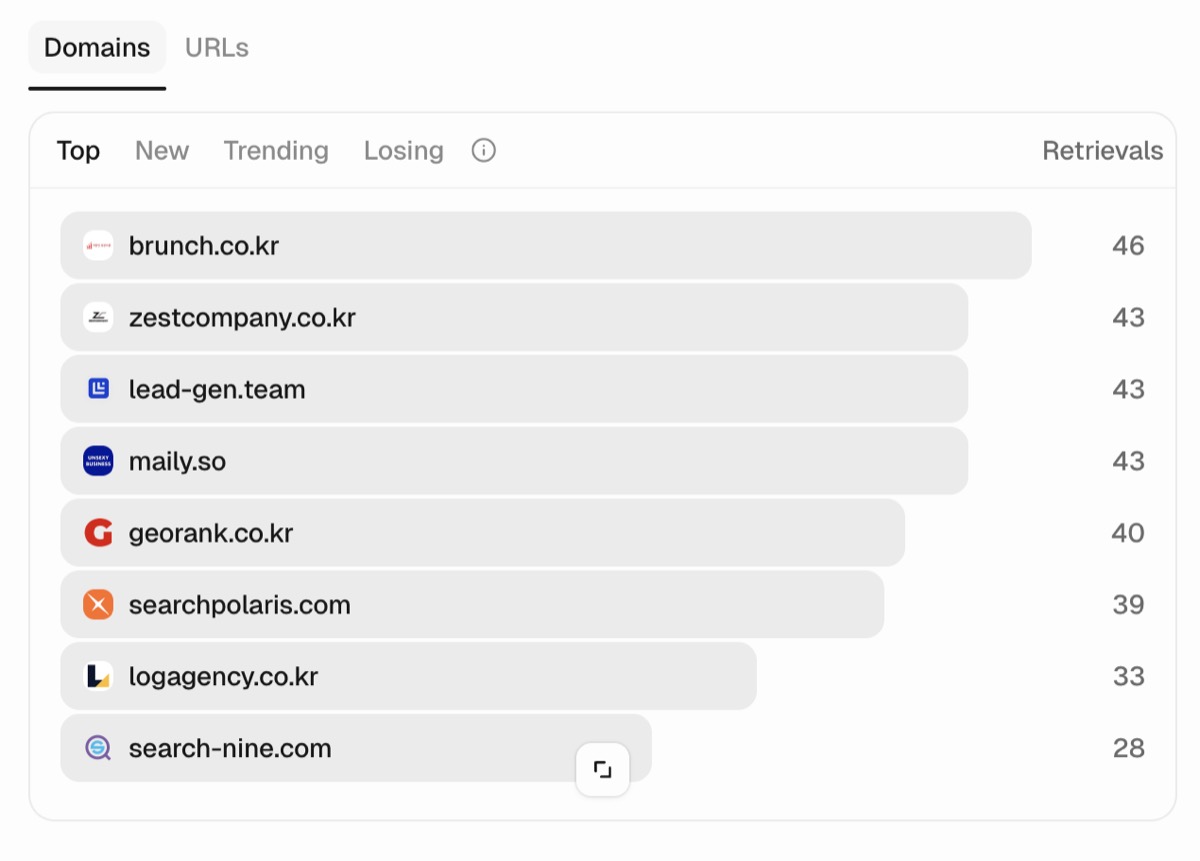Select the Top domains filter
1200x861 pixels.
78,151
